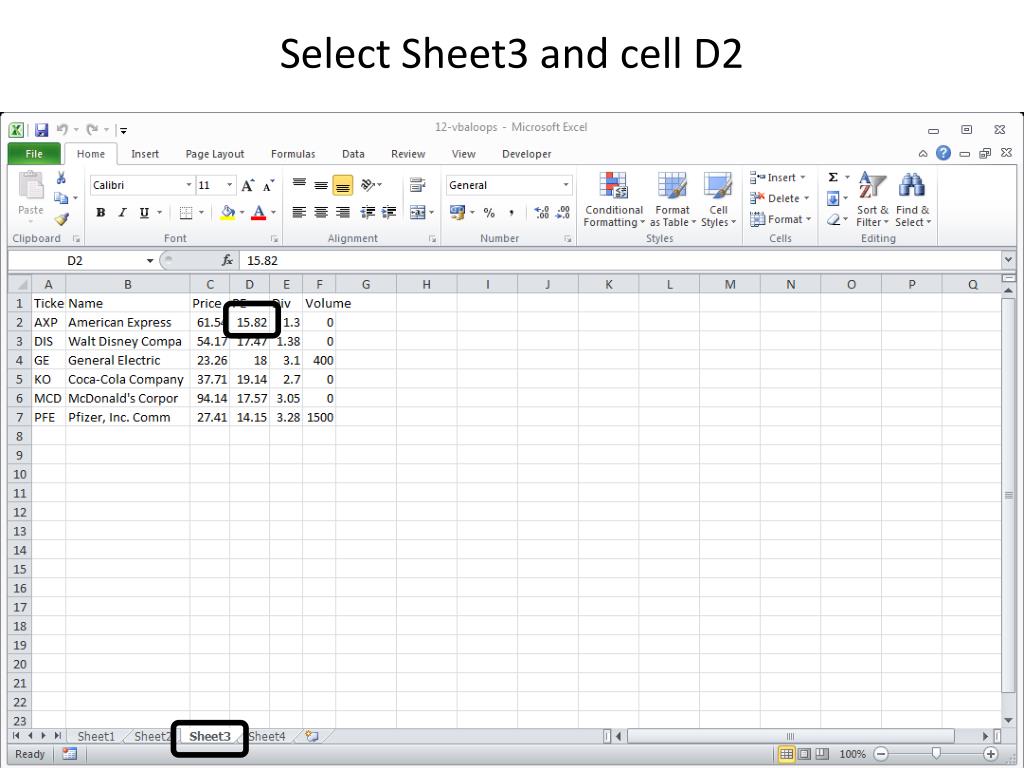Click the Wrap Text icon

417,185
